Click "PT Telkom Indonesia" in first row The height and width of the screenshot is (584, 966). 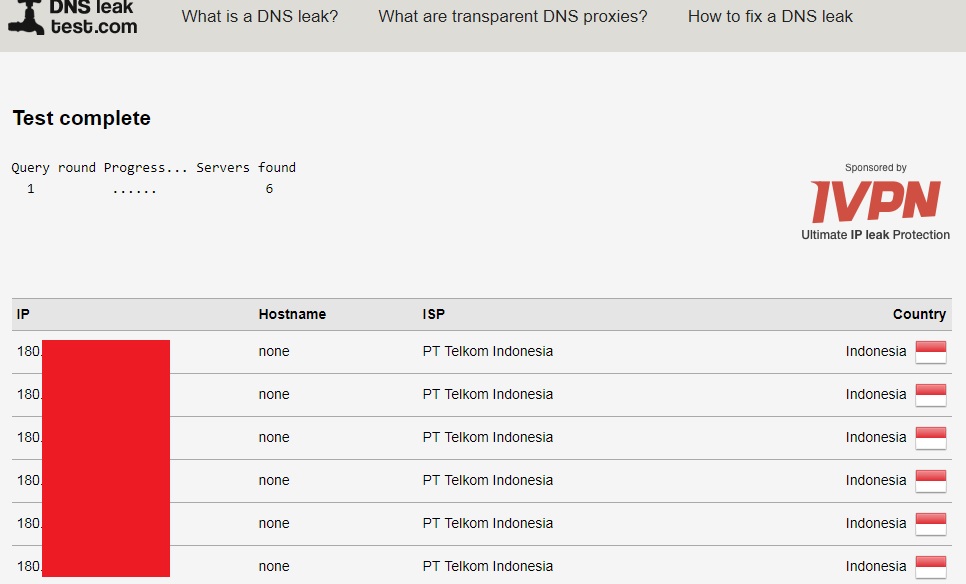pos(488,352)
